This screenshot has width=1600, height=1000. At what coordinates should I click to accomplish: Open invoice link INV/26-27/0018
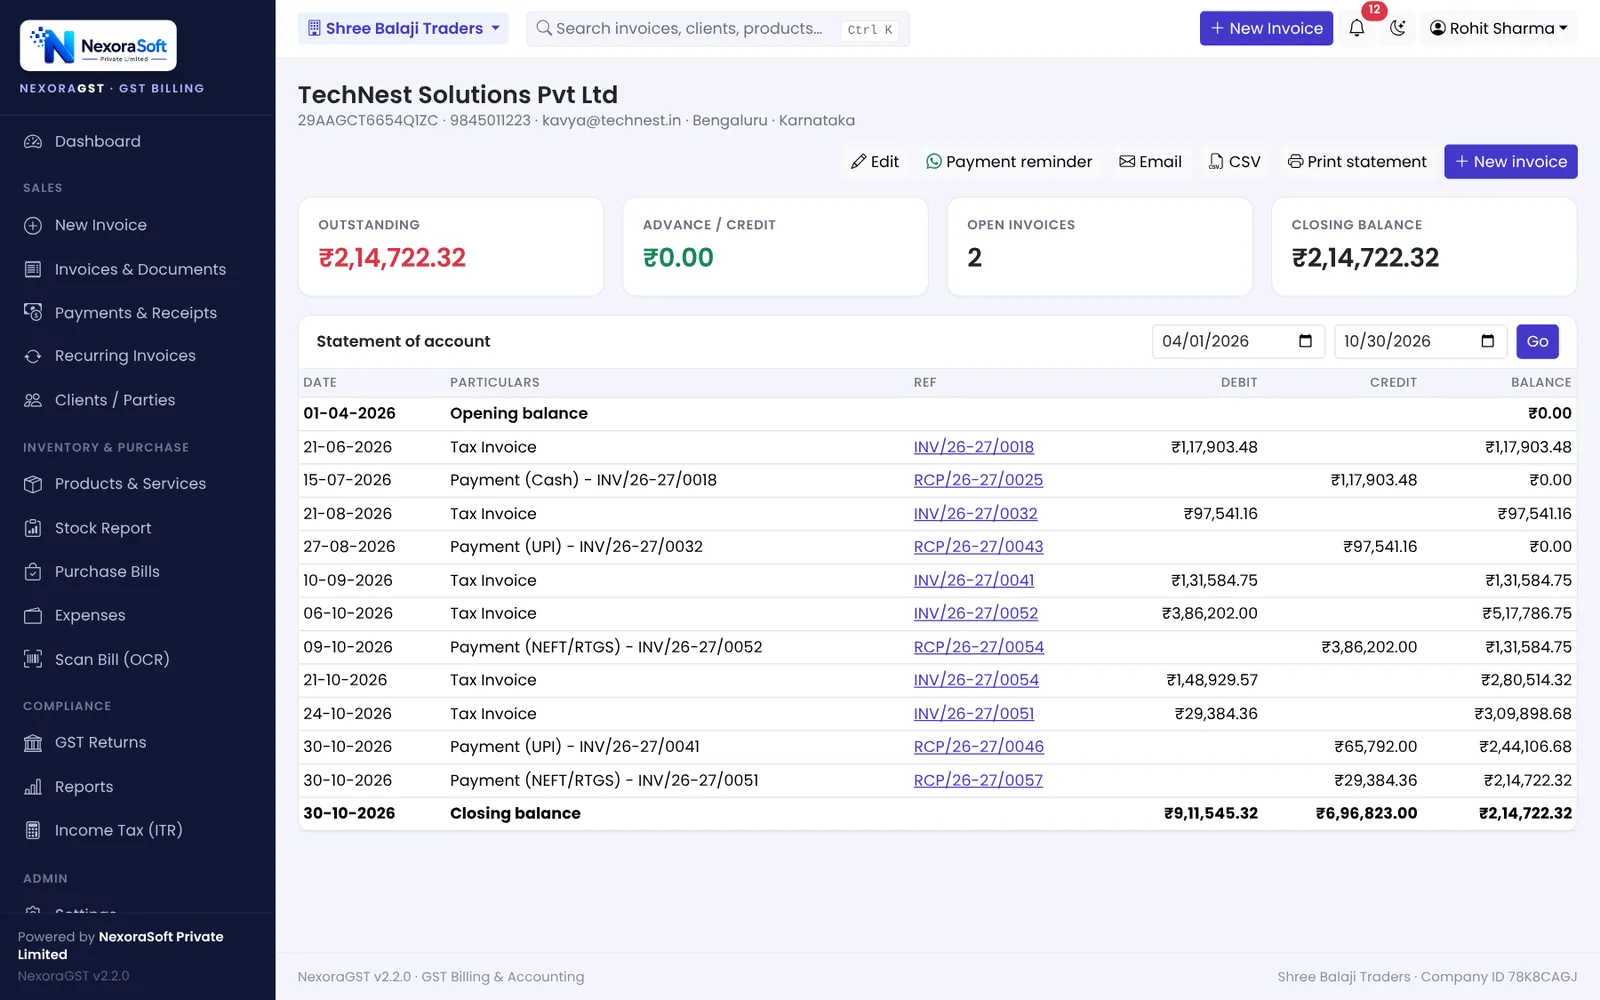pos(973,447)
